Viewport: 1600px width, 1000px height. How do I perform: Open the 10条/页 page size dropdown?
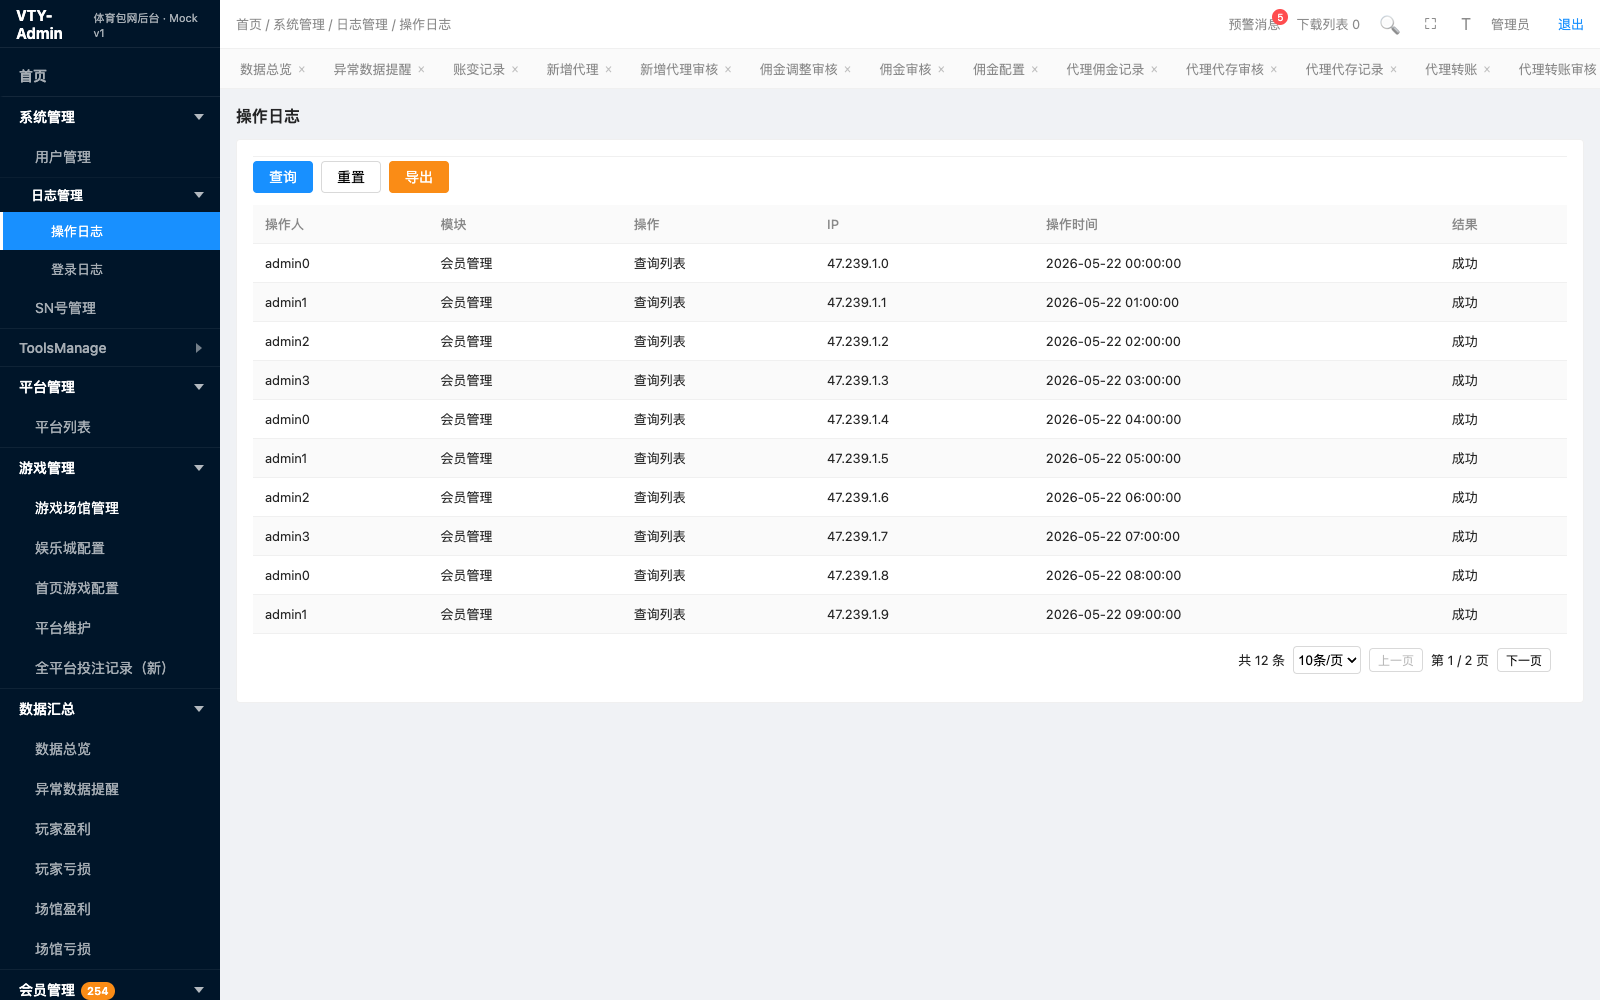[1327, 660]
